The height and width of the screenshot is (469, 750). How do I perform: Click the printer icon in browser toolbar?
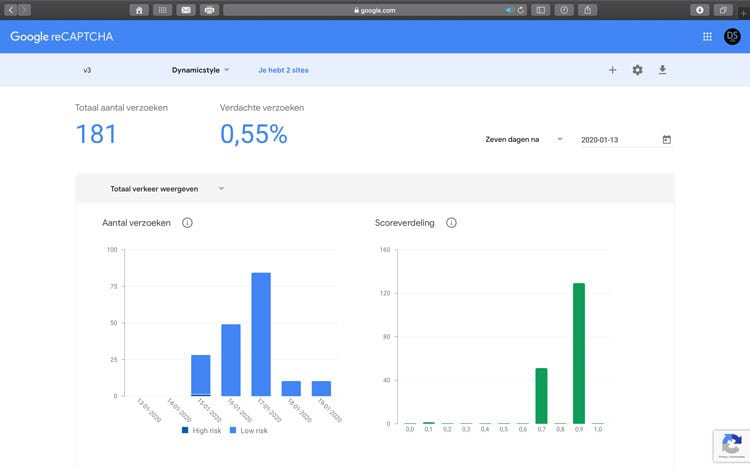(x=210, y=10)
